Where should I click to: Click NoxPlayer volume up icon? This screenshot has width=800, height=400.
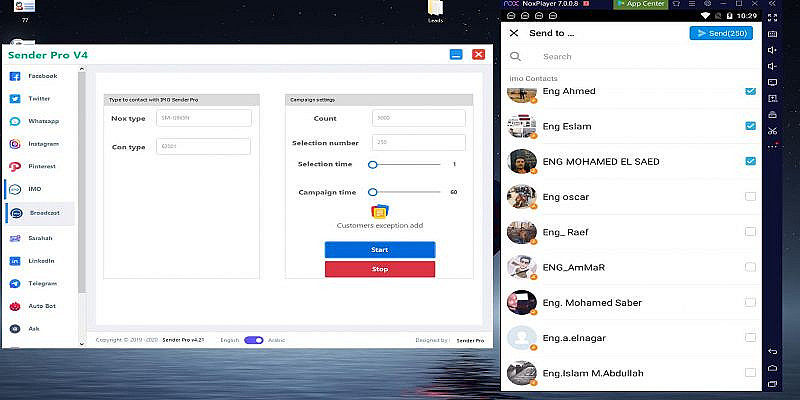coord(772,50)
